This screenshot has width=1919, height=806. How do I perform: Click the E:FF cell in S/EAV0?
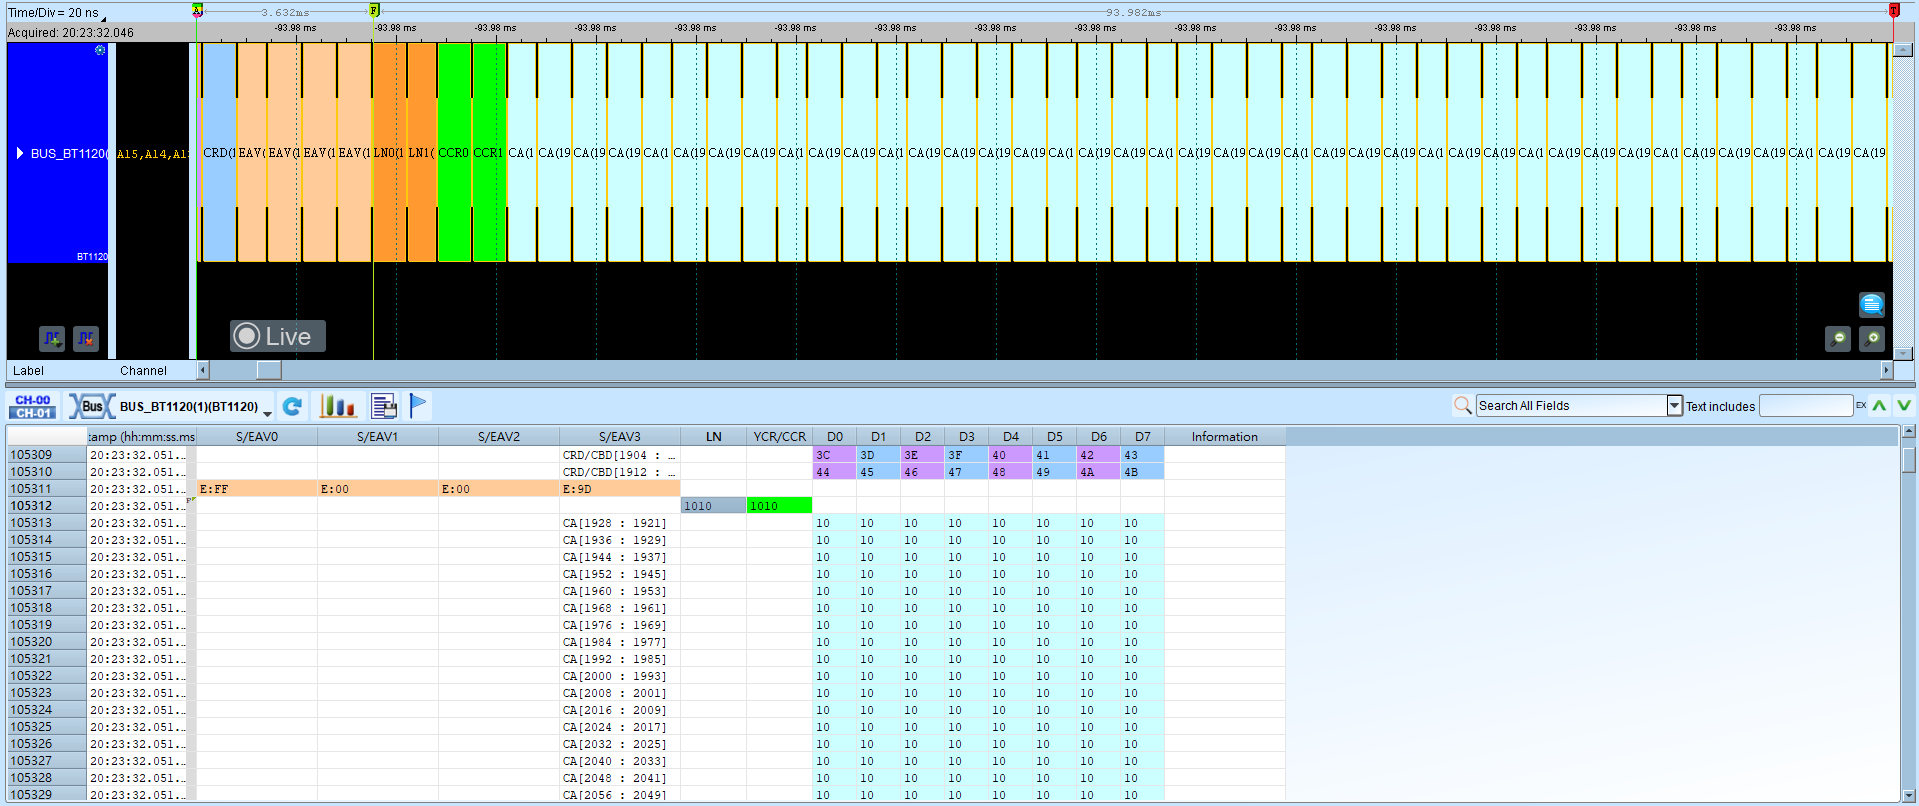pyautogui.click(x=257, y=489)
